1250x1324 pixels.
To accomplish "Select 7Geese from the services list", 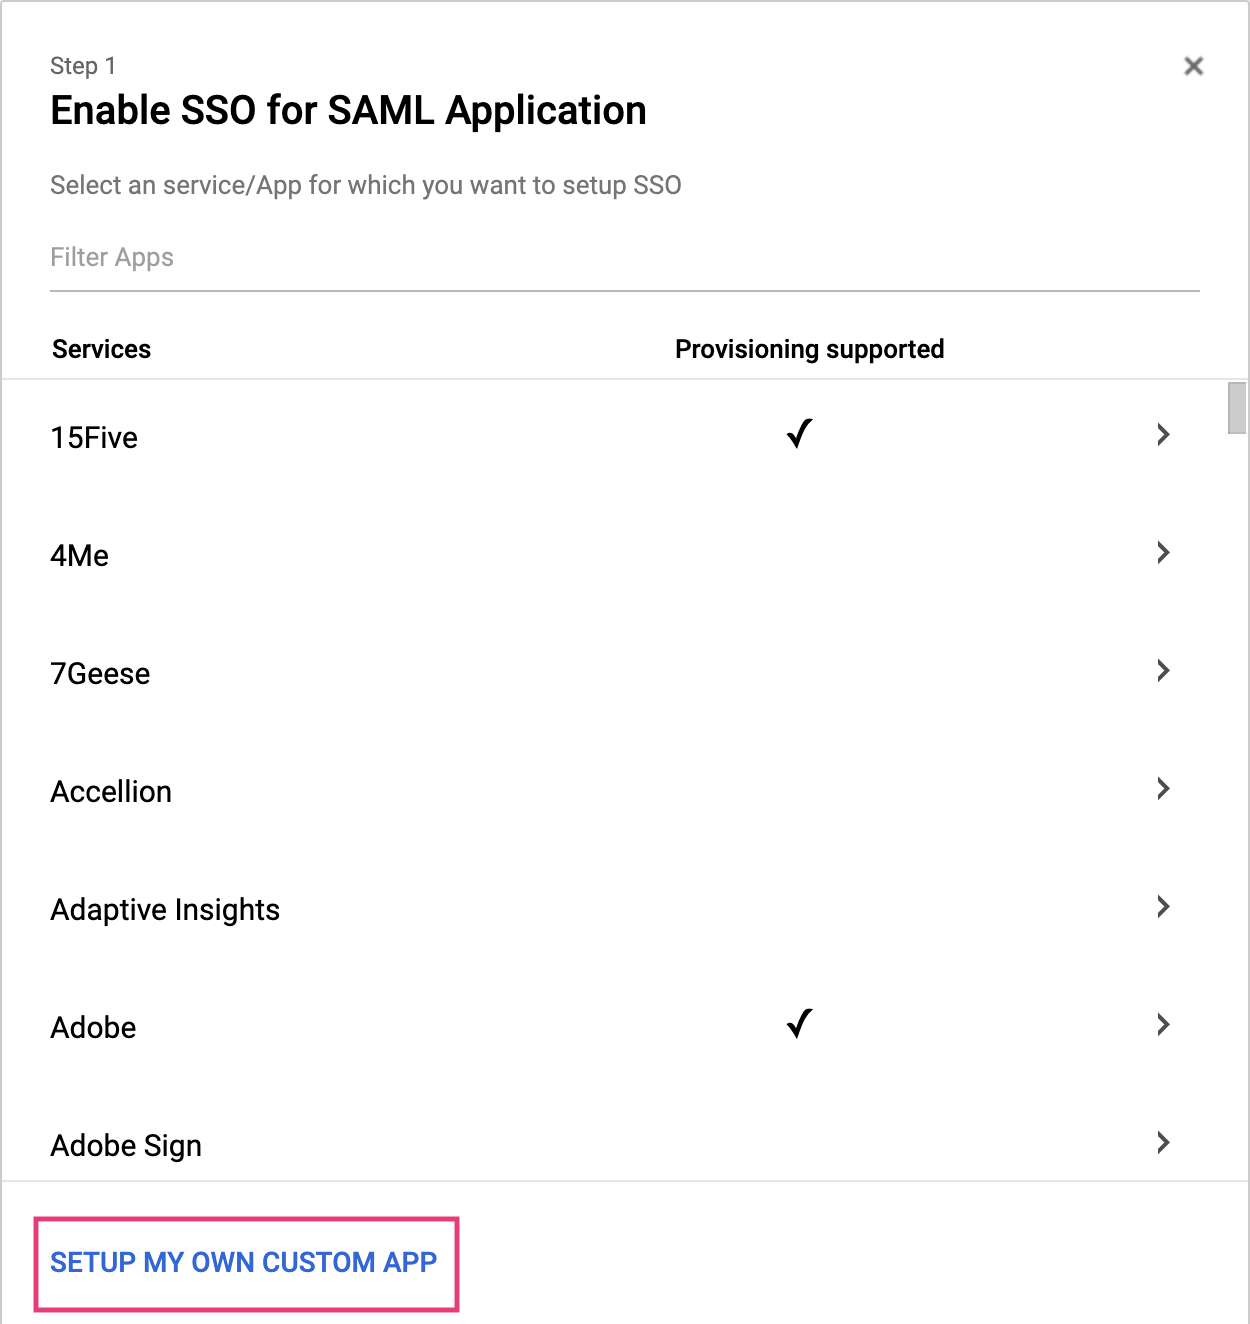I will pyautogui.click(x=100, y=674).
